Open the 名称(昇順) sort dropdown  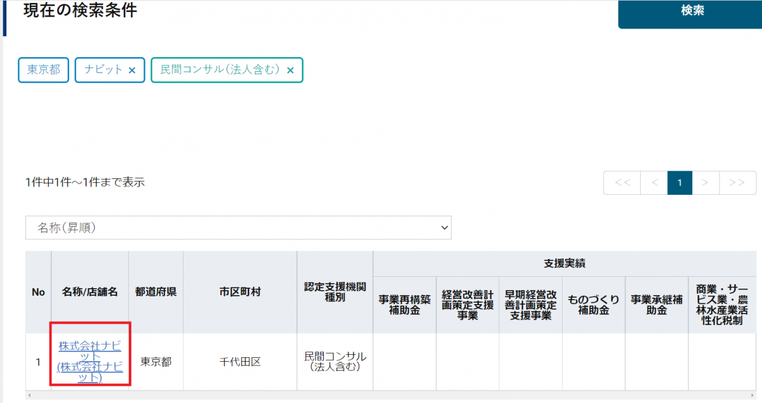[238, 228]
